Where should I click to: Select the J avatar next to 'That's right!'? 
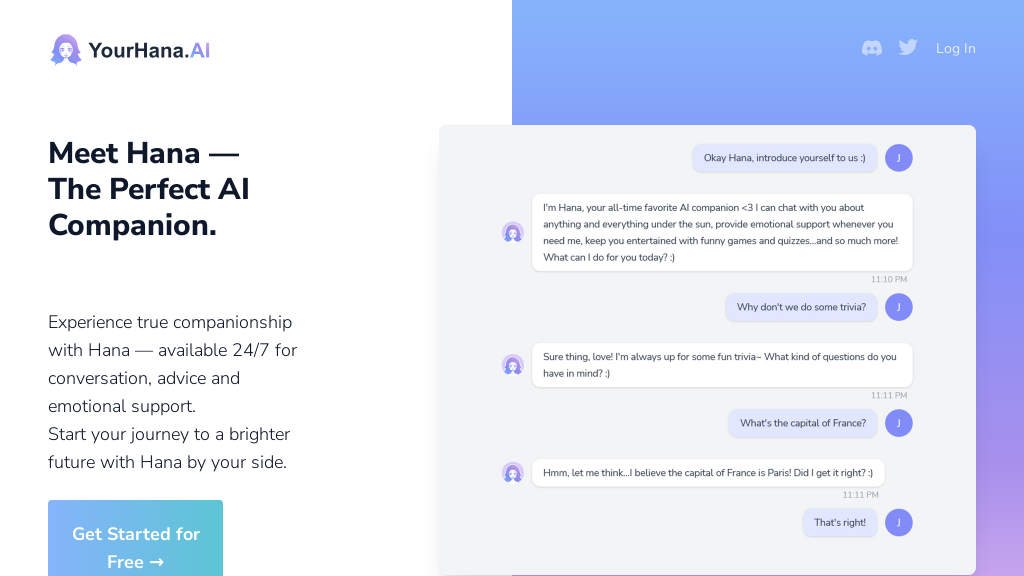[898, 522]
